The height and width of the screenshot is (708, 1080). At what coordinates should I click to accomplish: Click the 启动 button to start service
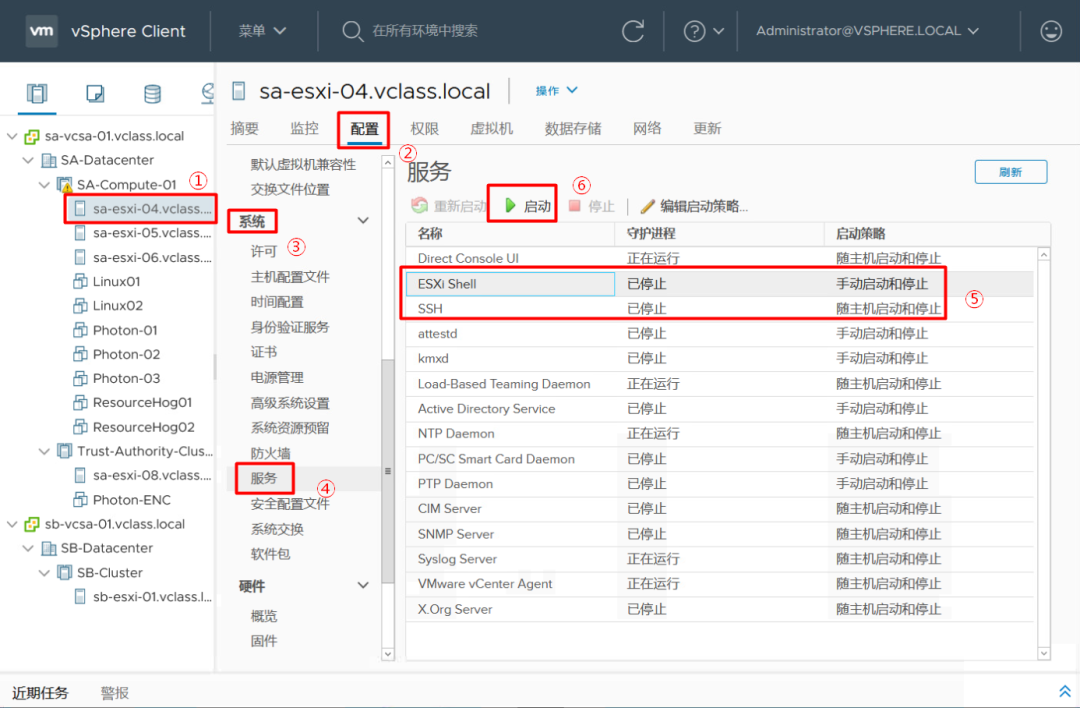click(x=521, y=206)
